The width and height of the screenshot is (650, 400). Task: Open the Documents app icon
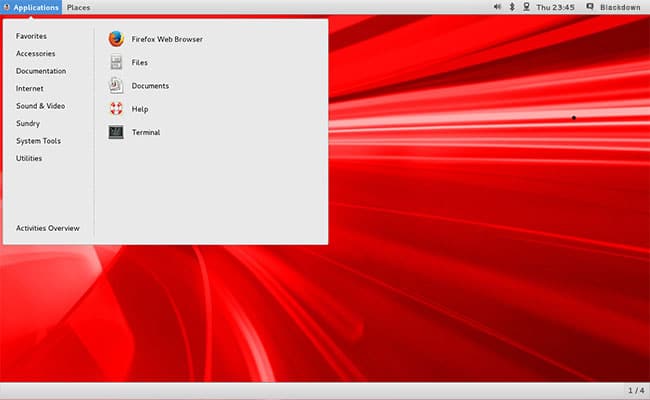coord(116,85)
